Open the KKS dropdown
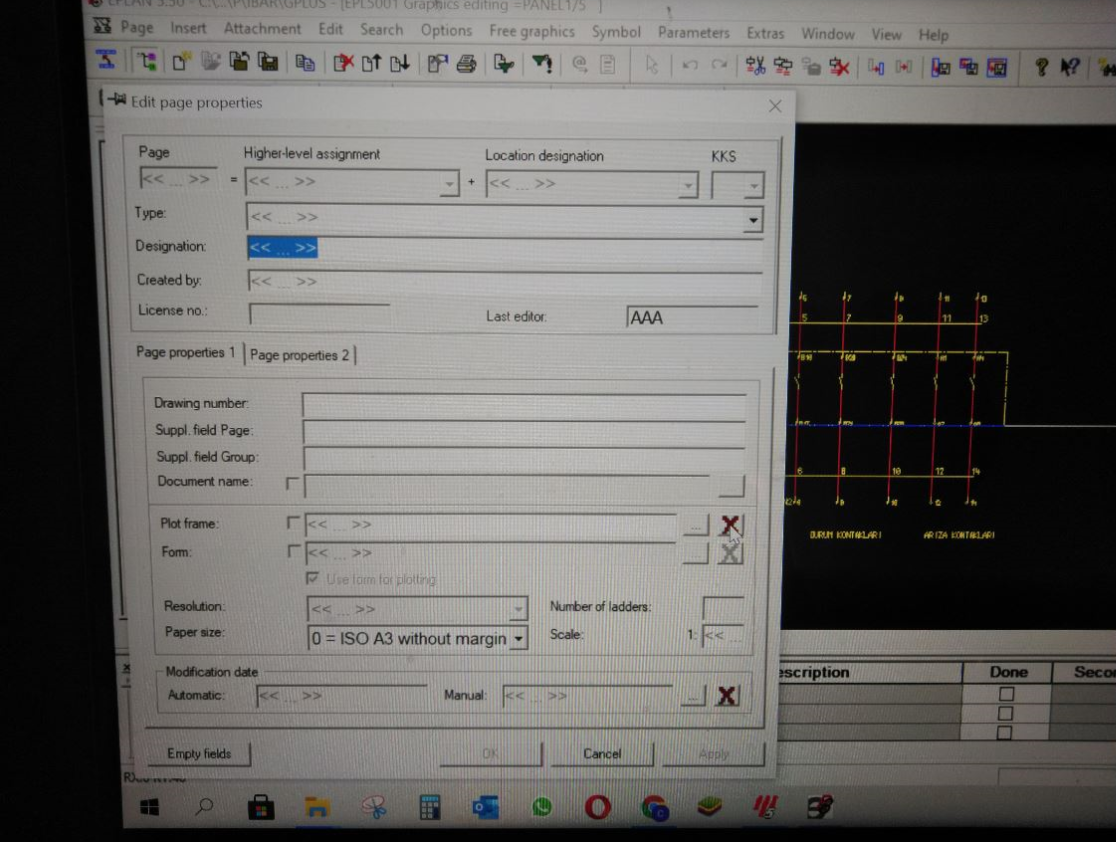Image resolution: width=1116 pixels, height=842 pixels. click(x=754, y=186)
